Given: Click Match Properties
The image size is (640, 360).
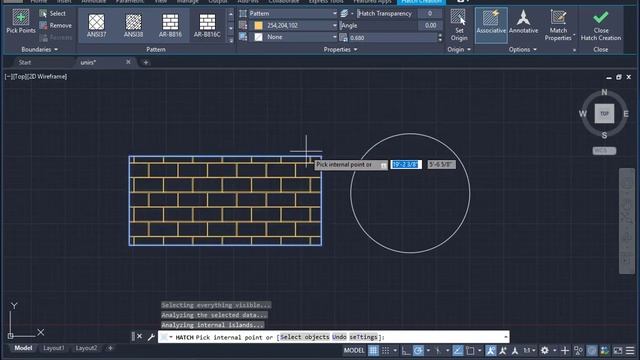Looking at the screenshot, I should click(x=558, y=25).
